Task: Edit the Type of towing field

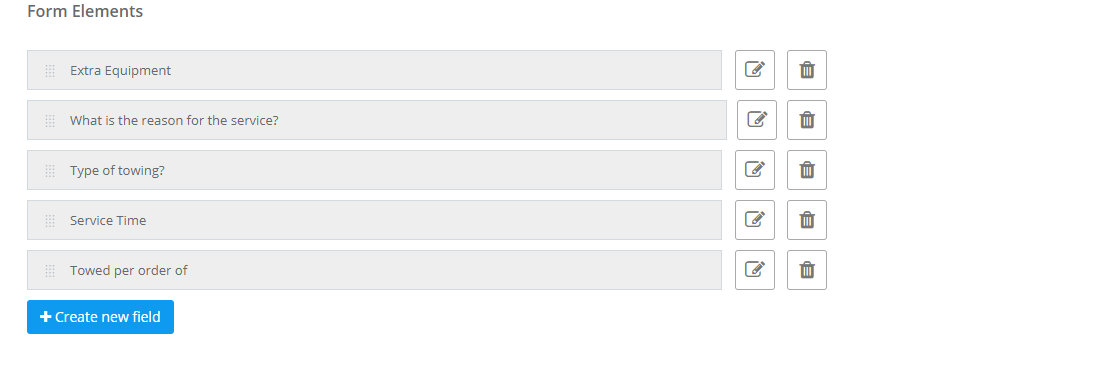Action: click(x=755, y=170)
